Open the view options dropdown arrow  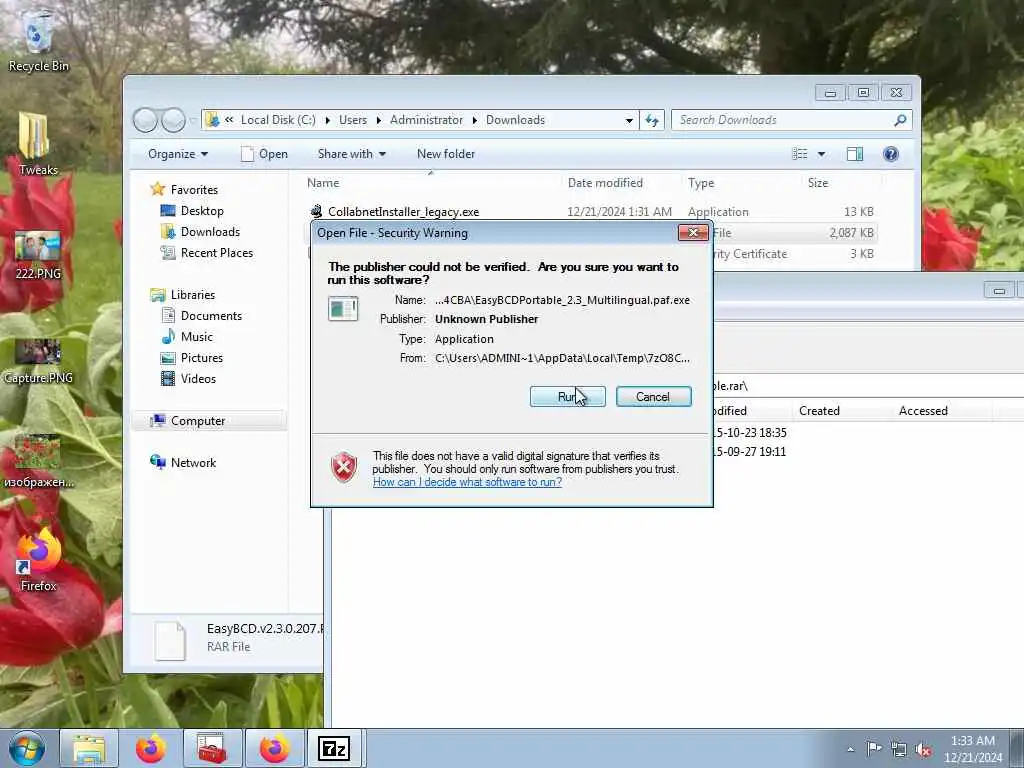tap(822, 154)
